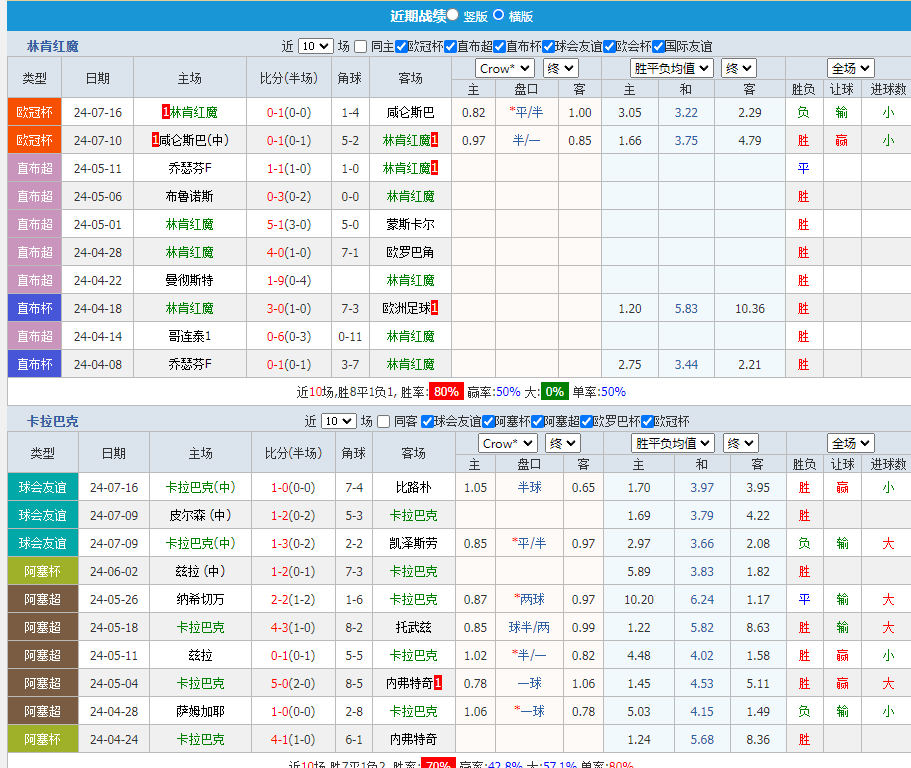Image resolution: width=911 pixels, height=768 pixels.
Task: Open the Crow* bookmaker dropdown
Action: pyautogui.click(x=503, y=67)
